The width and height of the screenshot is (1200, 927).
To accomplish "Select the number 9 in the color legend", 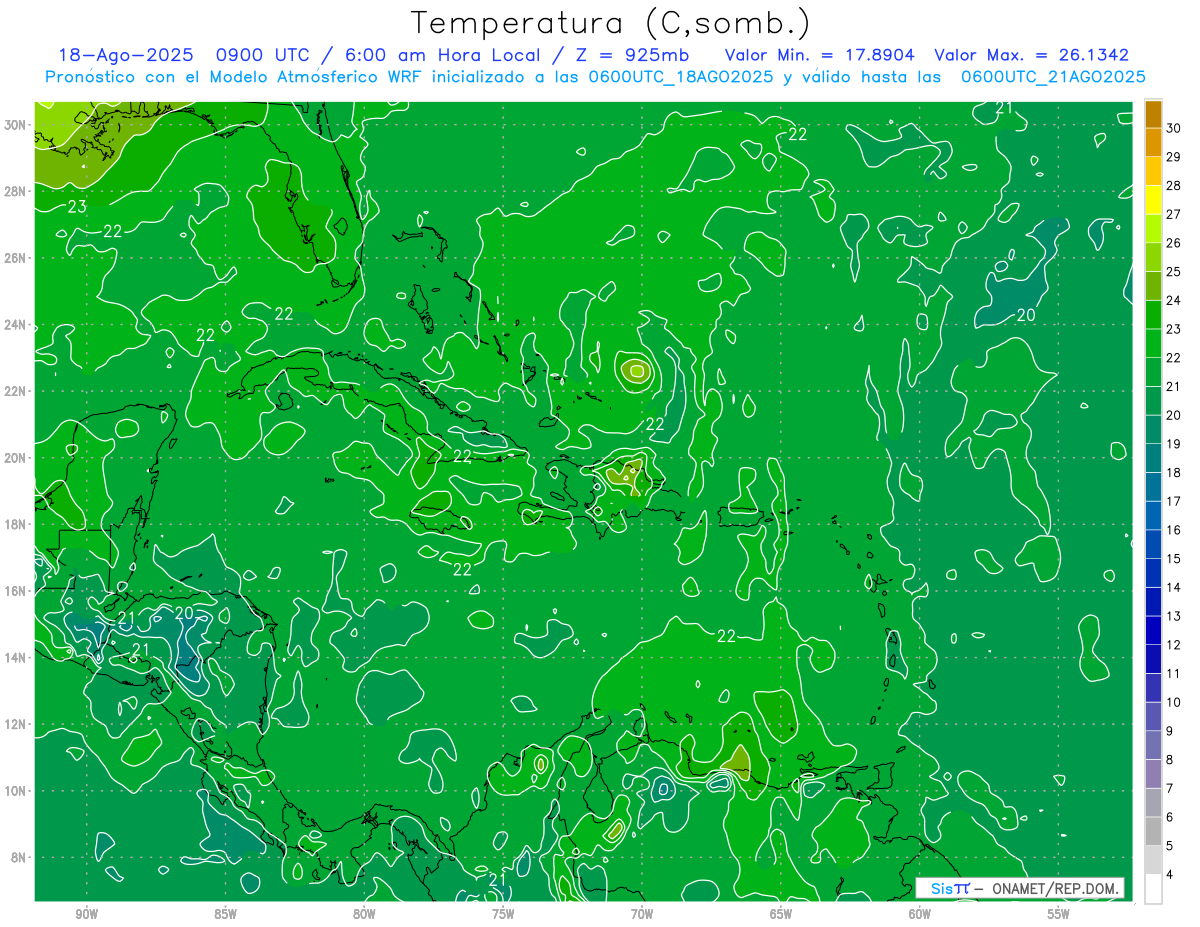I will pos(1171,731).
